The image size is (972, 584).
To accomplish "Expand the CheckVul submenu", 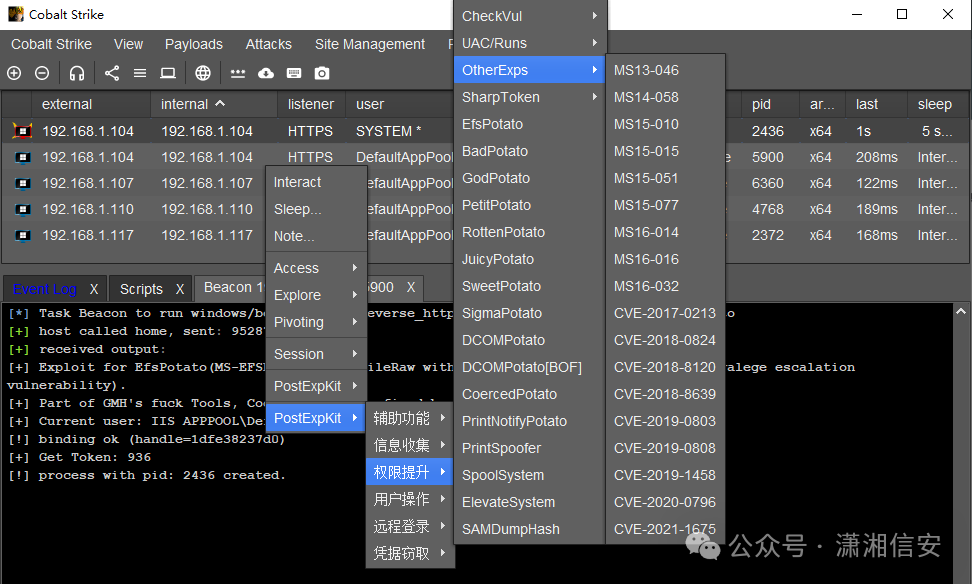I will click(530, 16).
